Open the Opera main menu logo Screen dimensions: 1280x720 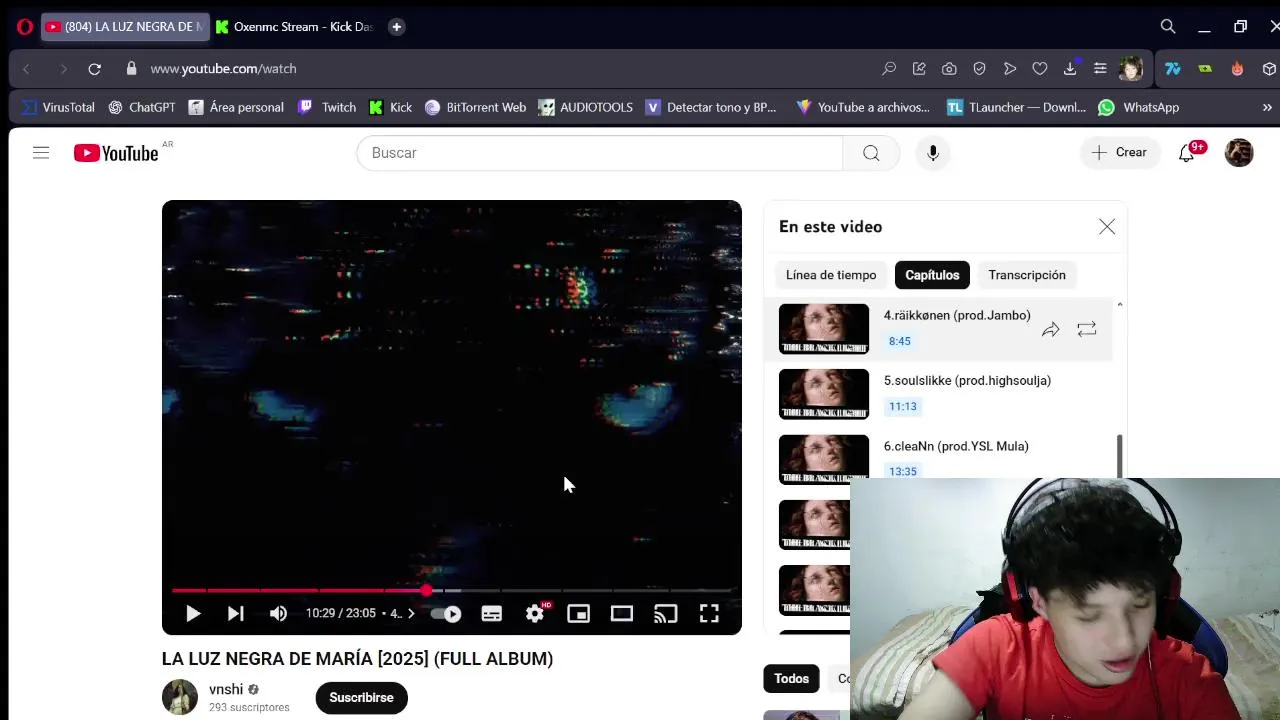tap(25, 27)
